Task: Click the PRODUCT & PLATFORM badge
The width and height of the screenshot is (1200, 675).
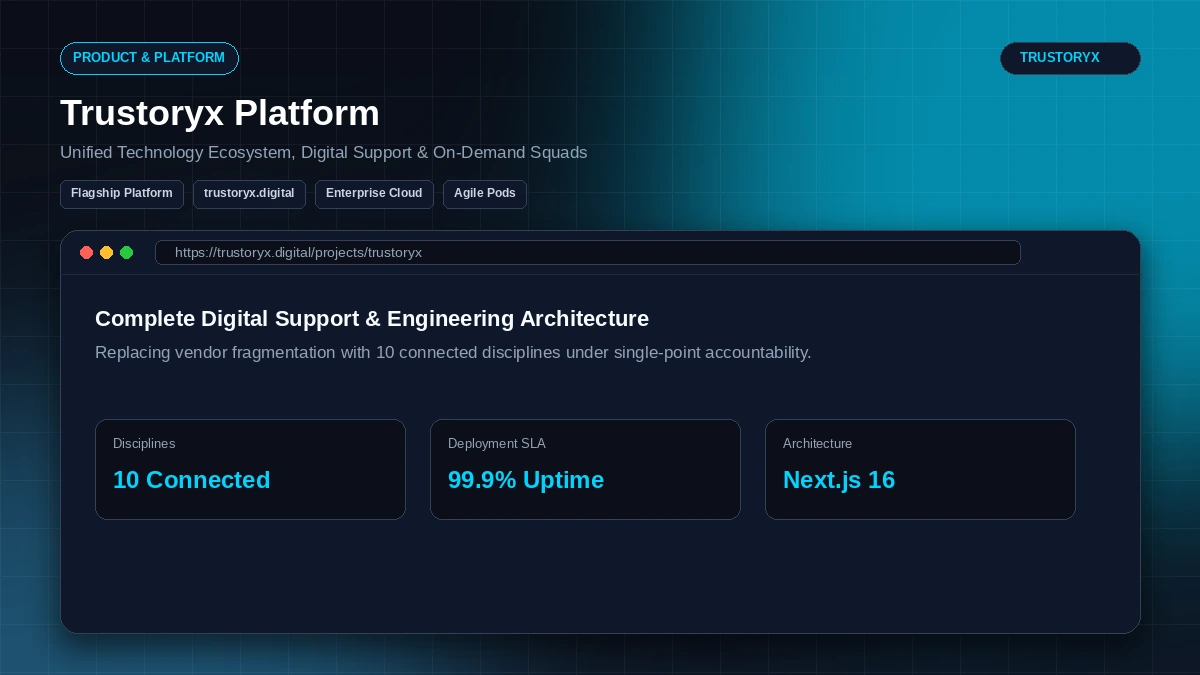Action: point(149,58)
